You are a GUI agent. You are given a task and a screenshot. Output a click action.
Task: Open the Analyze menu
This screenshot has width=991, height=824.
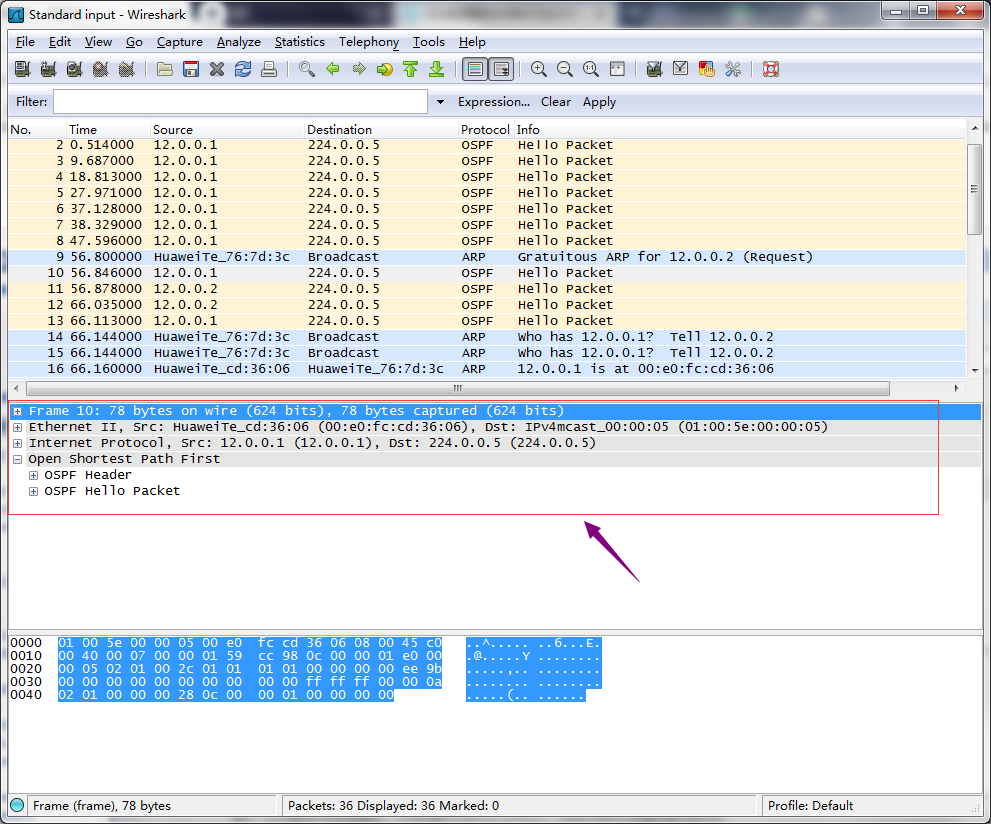tap(238, 42)
